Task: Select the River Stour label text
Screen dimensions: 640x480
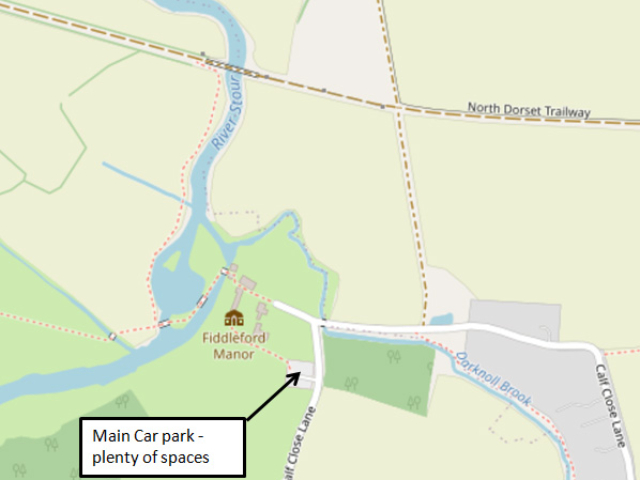Action: [227, 111]
